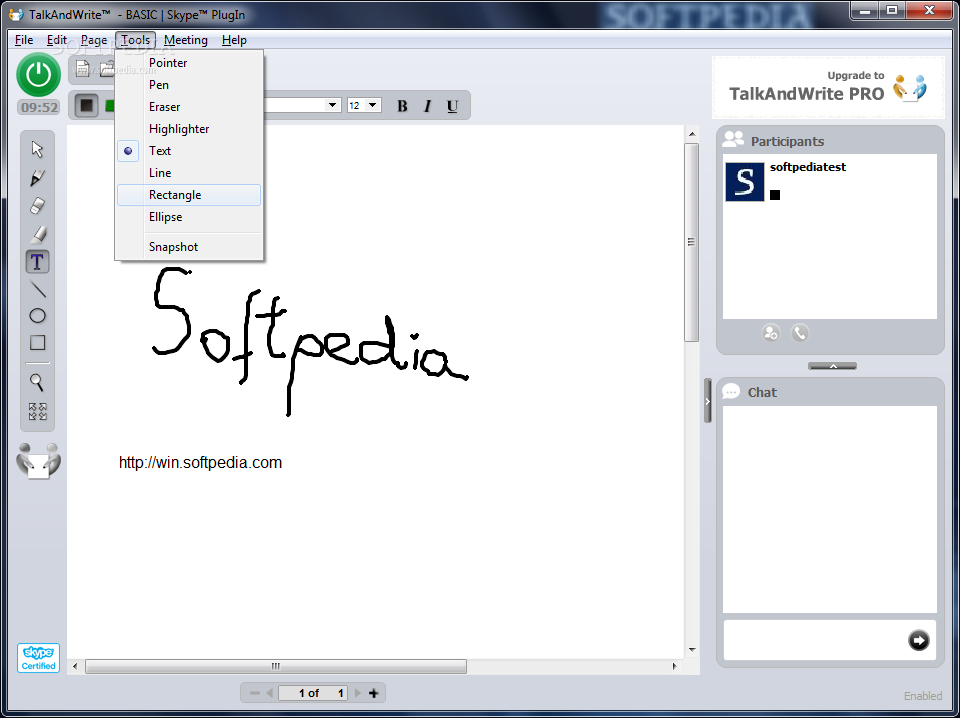Click the Participants panel header icon
The width and height of the screenshot is (960, 718).
(x=733, y=140)
